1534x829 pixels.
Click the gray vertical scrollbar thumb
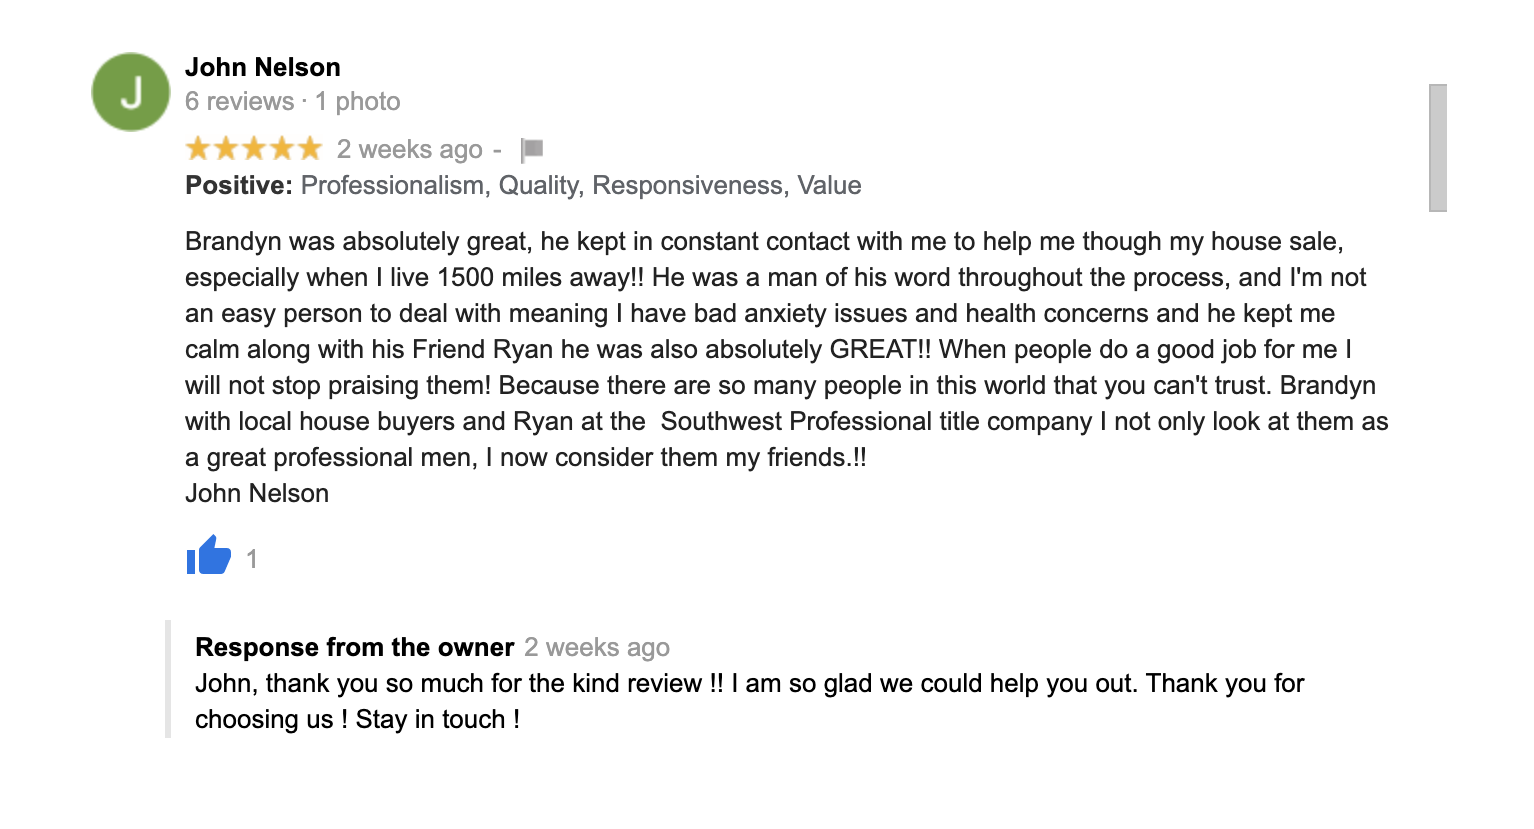click(1438, 148)
